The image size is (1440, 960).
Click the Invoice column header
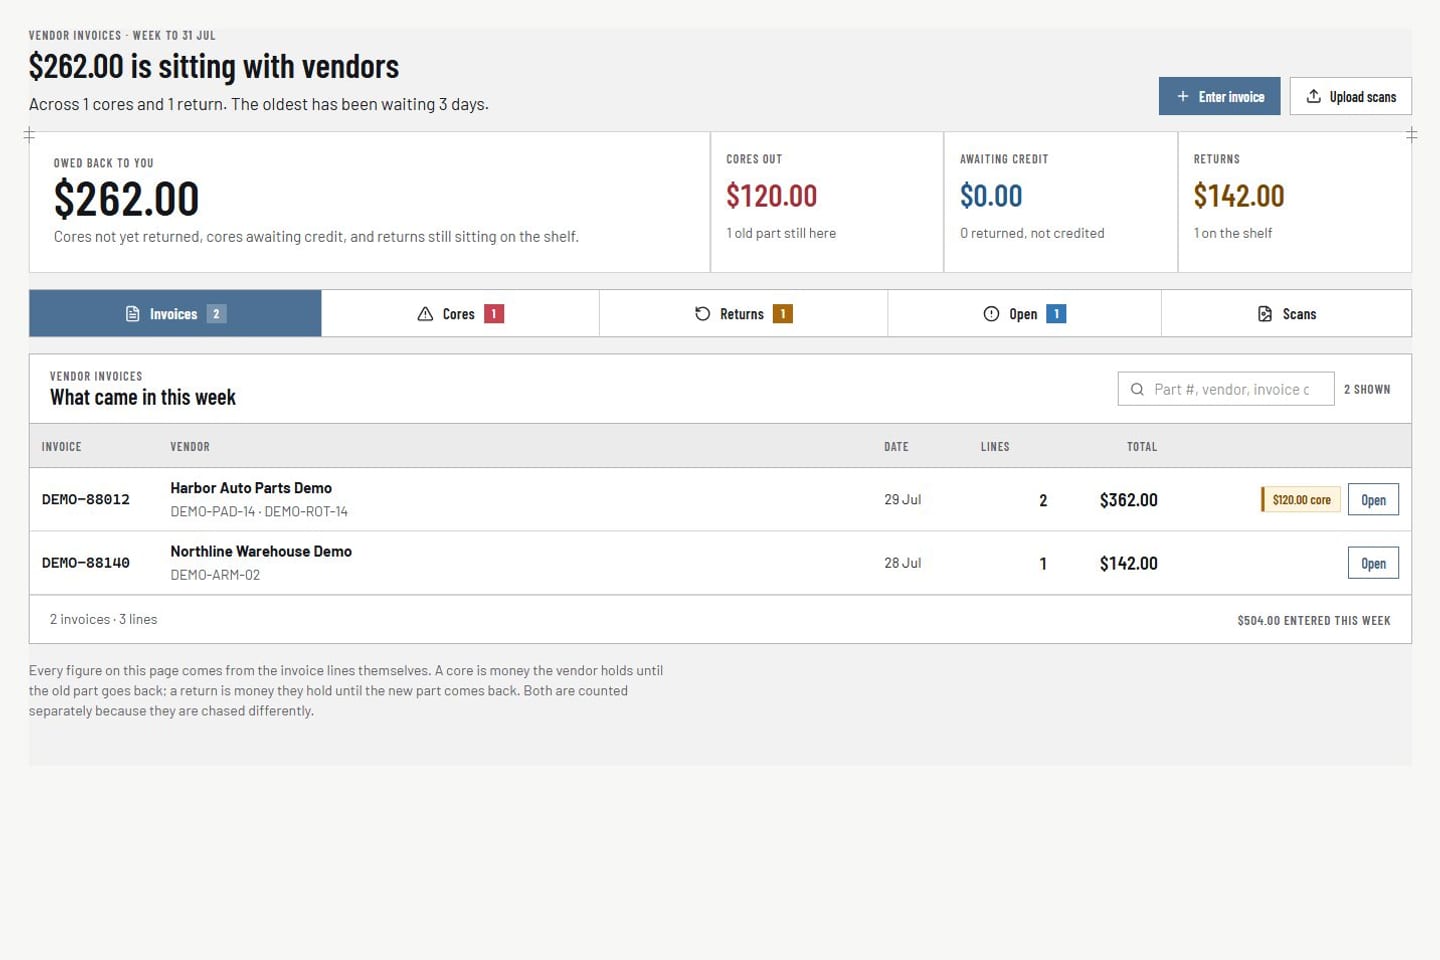click(x=61, y=447)
